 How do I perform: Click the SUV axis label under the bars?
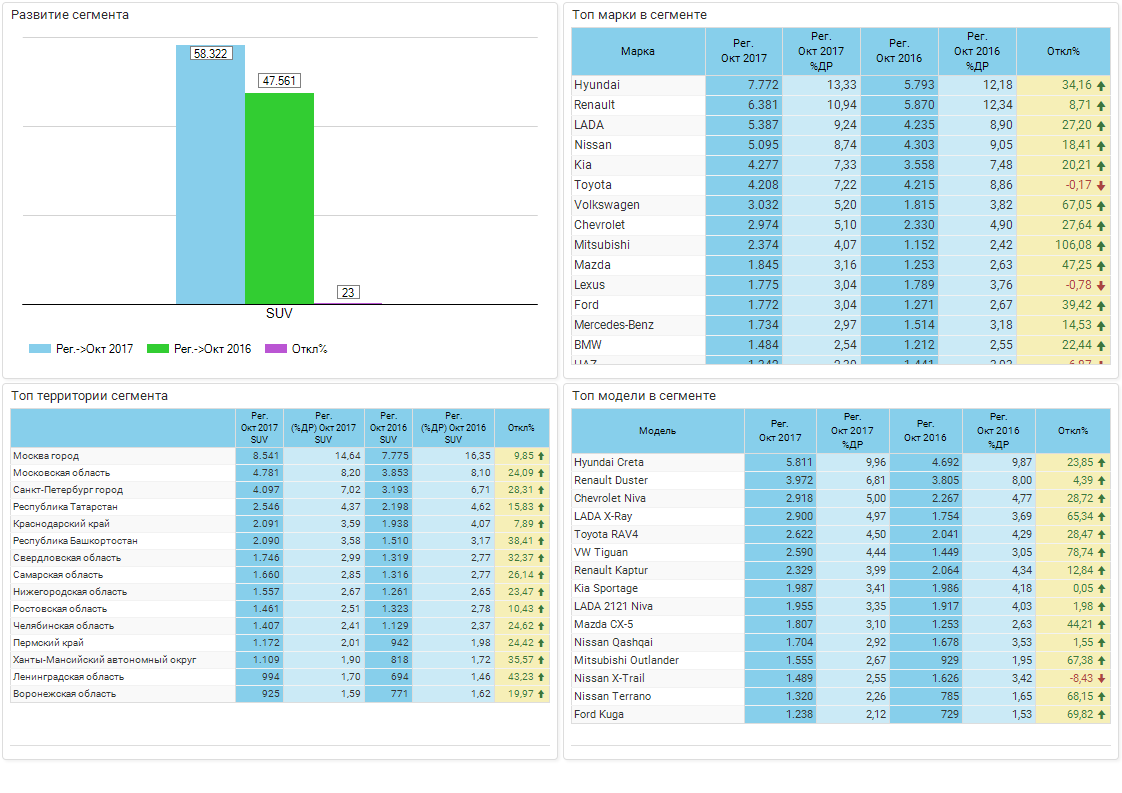coord(279,313)
